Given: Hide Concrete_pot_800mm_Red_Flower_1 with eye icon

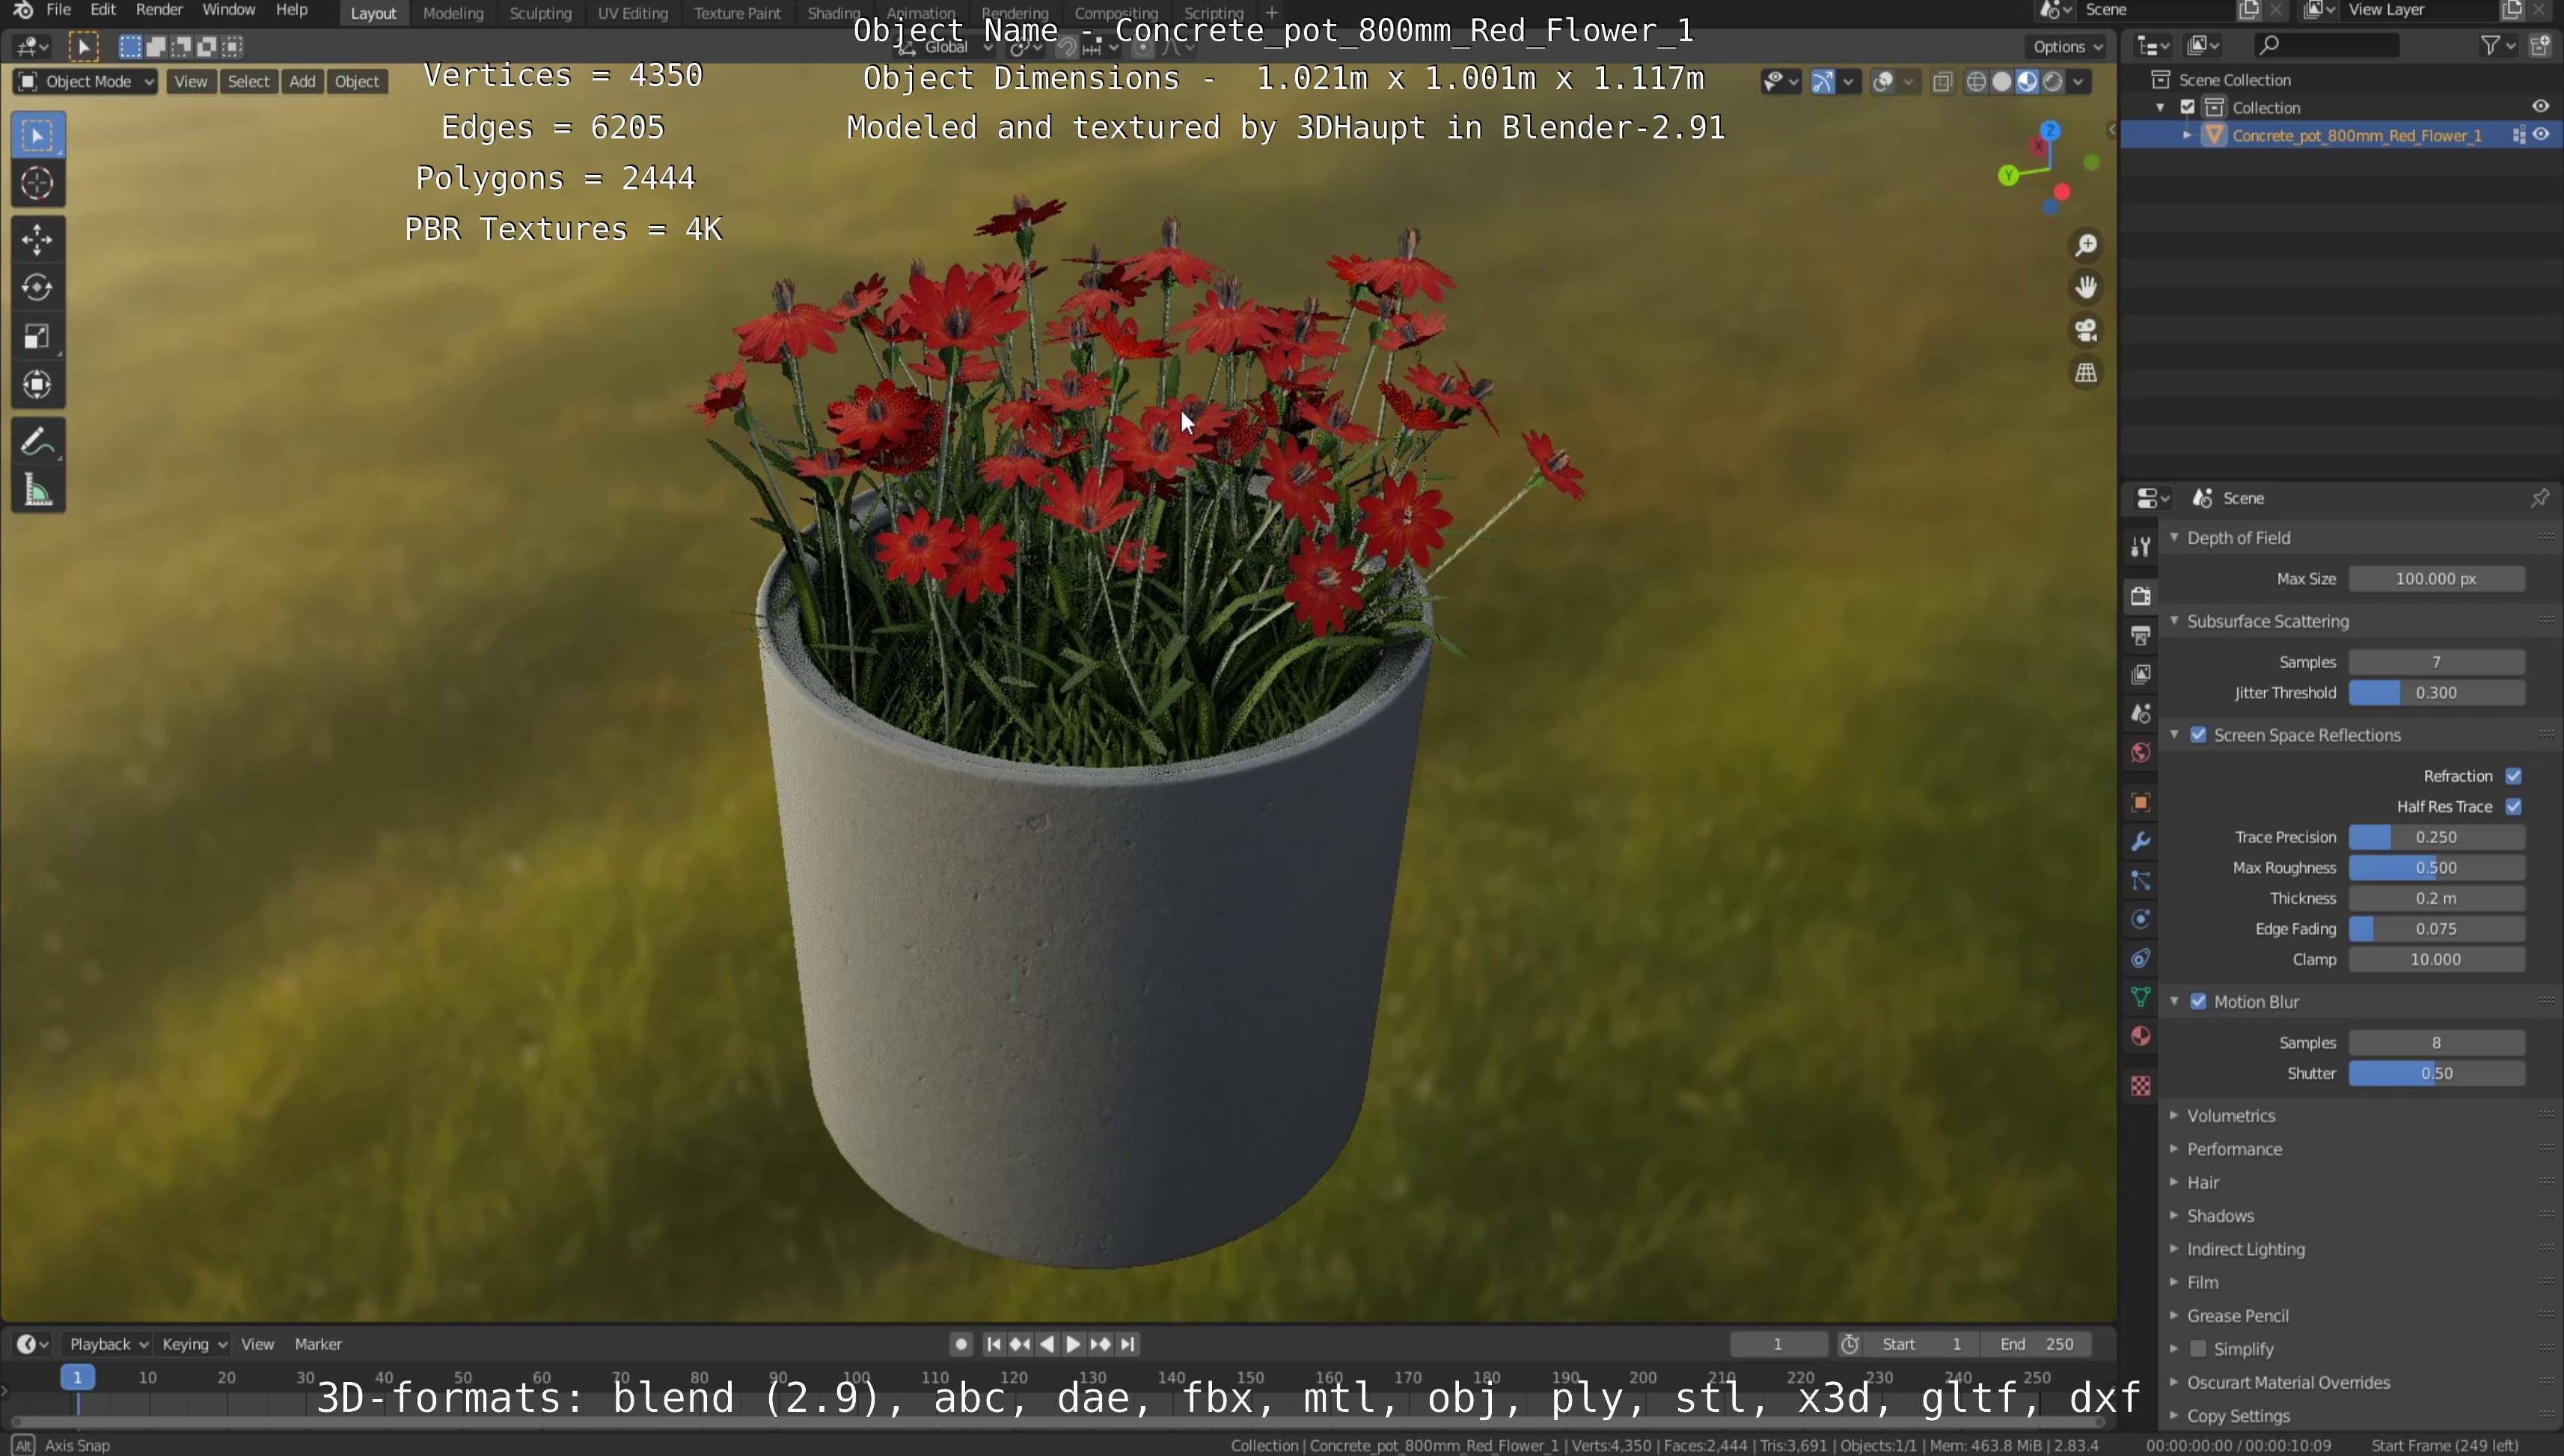Looking at the screenshot, I should (x=2541, y=135).
